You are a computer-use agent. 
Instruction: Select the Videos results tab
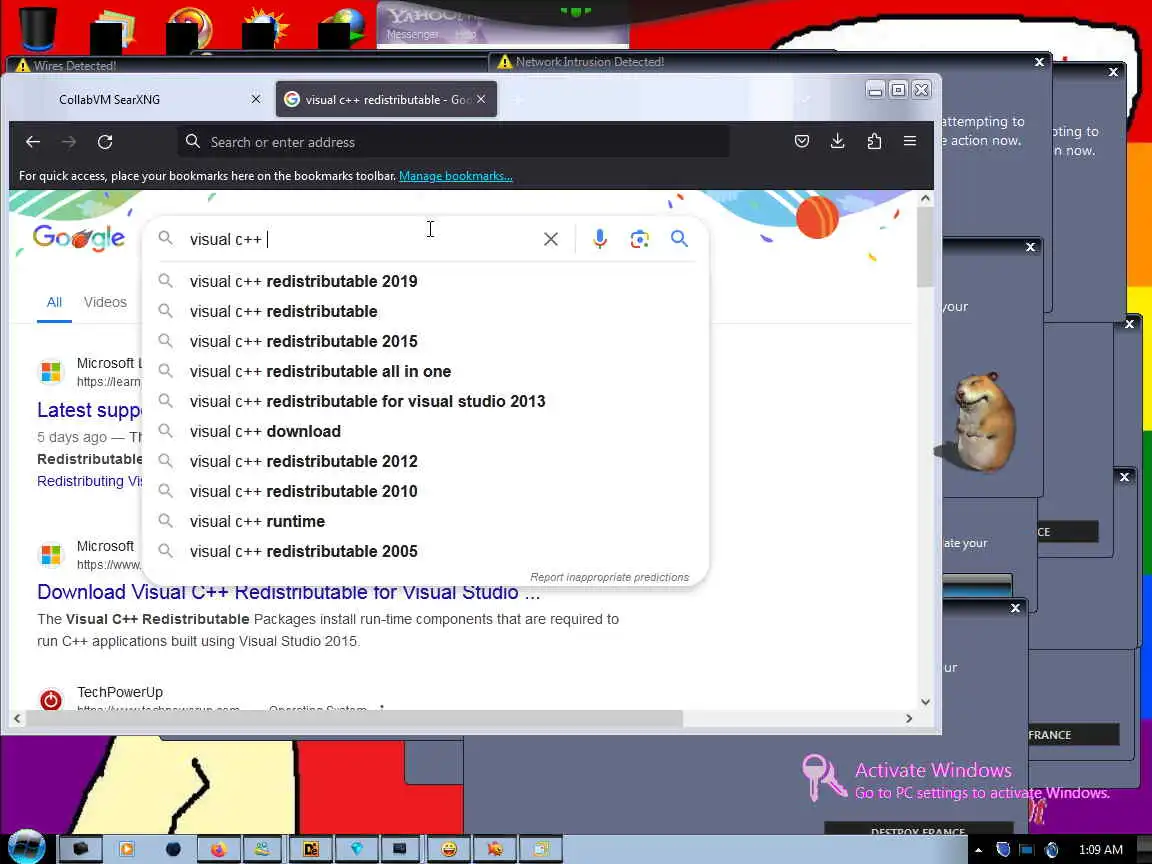point(105,302)
